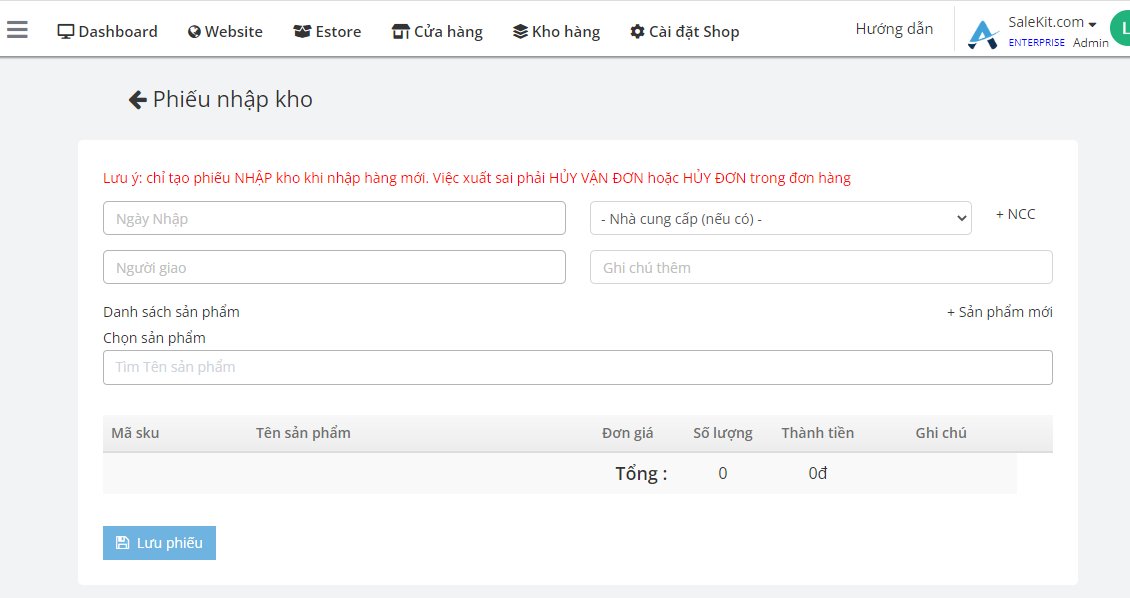Focus the Ngày Nhập date field
This screenshot has width=1130, height=598.
click(334, 218)
